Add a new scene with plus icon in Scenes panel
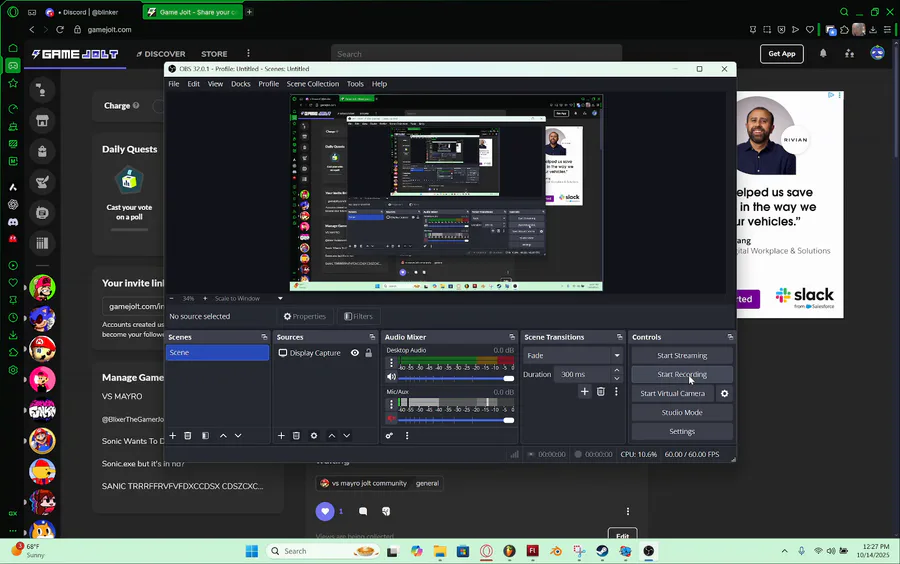This screenshot has height=564, width=900. [x=172, y=435]
